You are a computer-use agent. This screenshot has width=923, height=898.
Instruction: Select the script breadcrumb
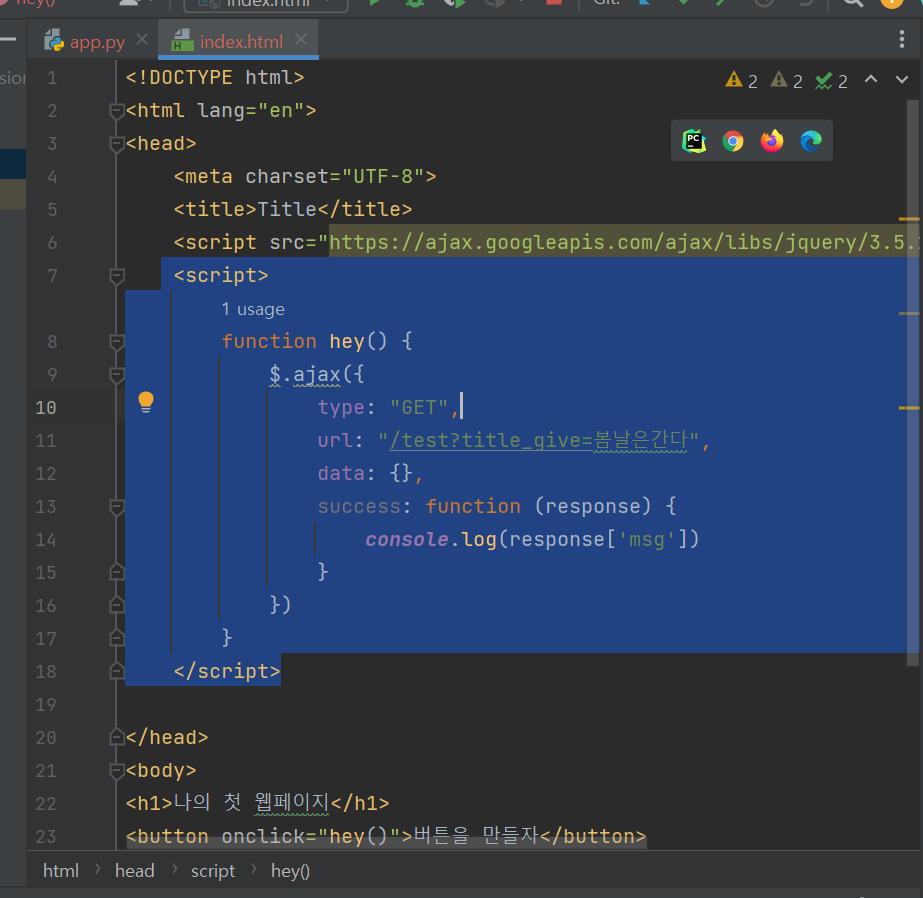click(213, 871)
